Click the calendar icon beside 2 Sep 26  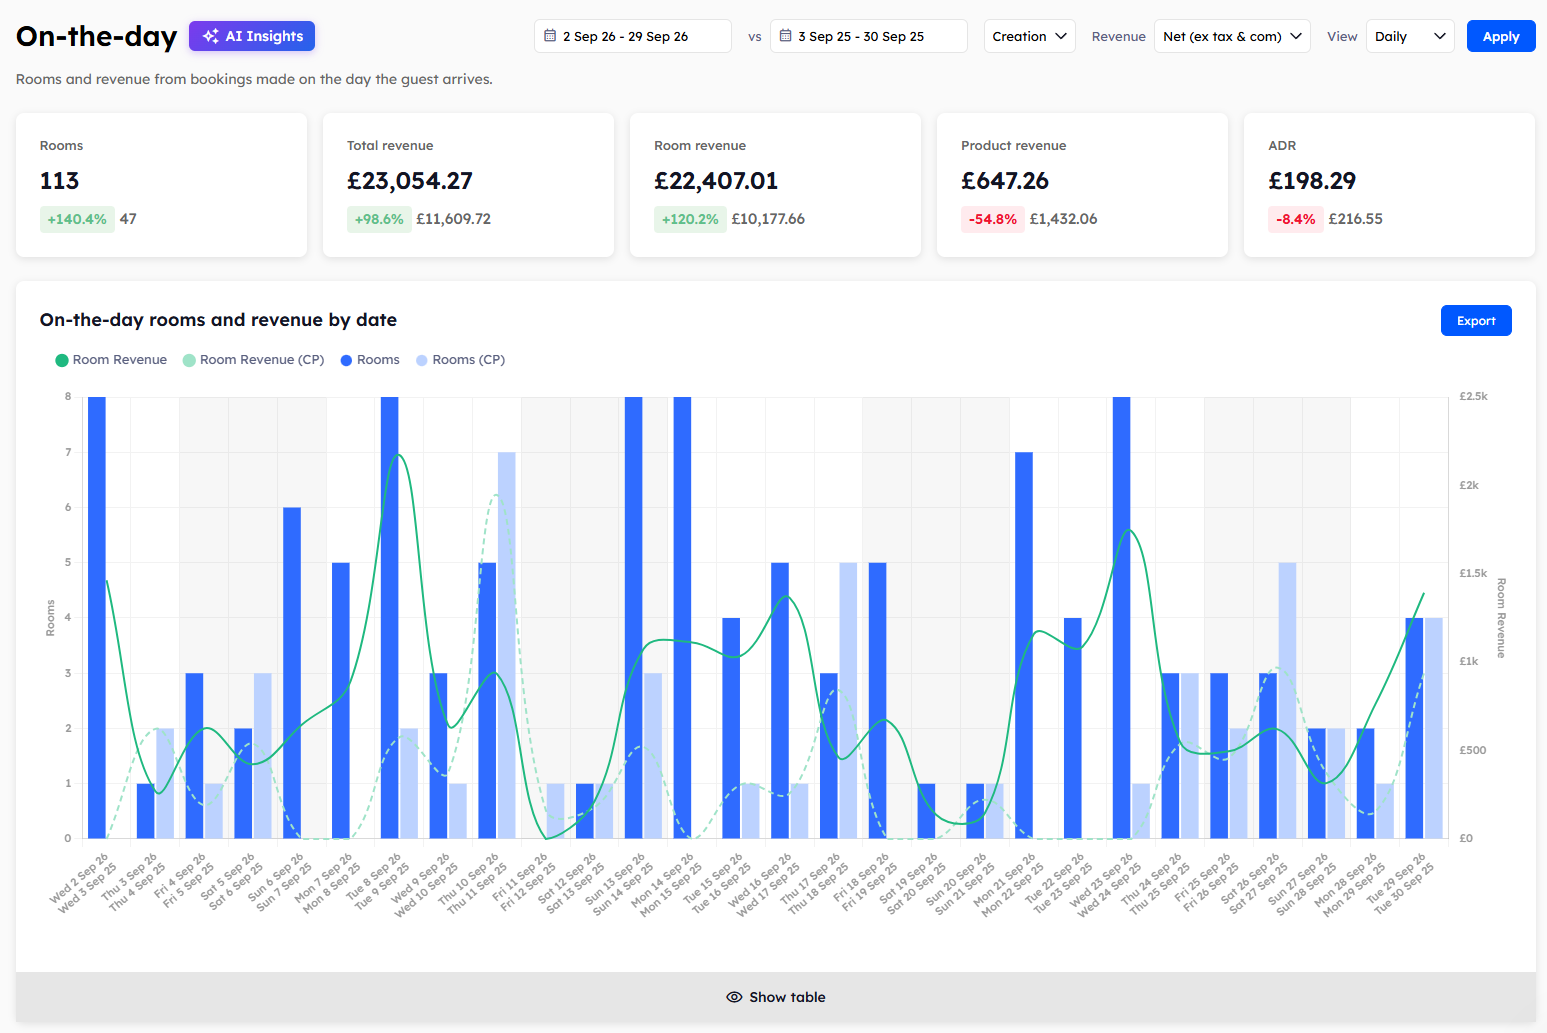550,36
